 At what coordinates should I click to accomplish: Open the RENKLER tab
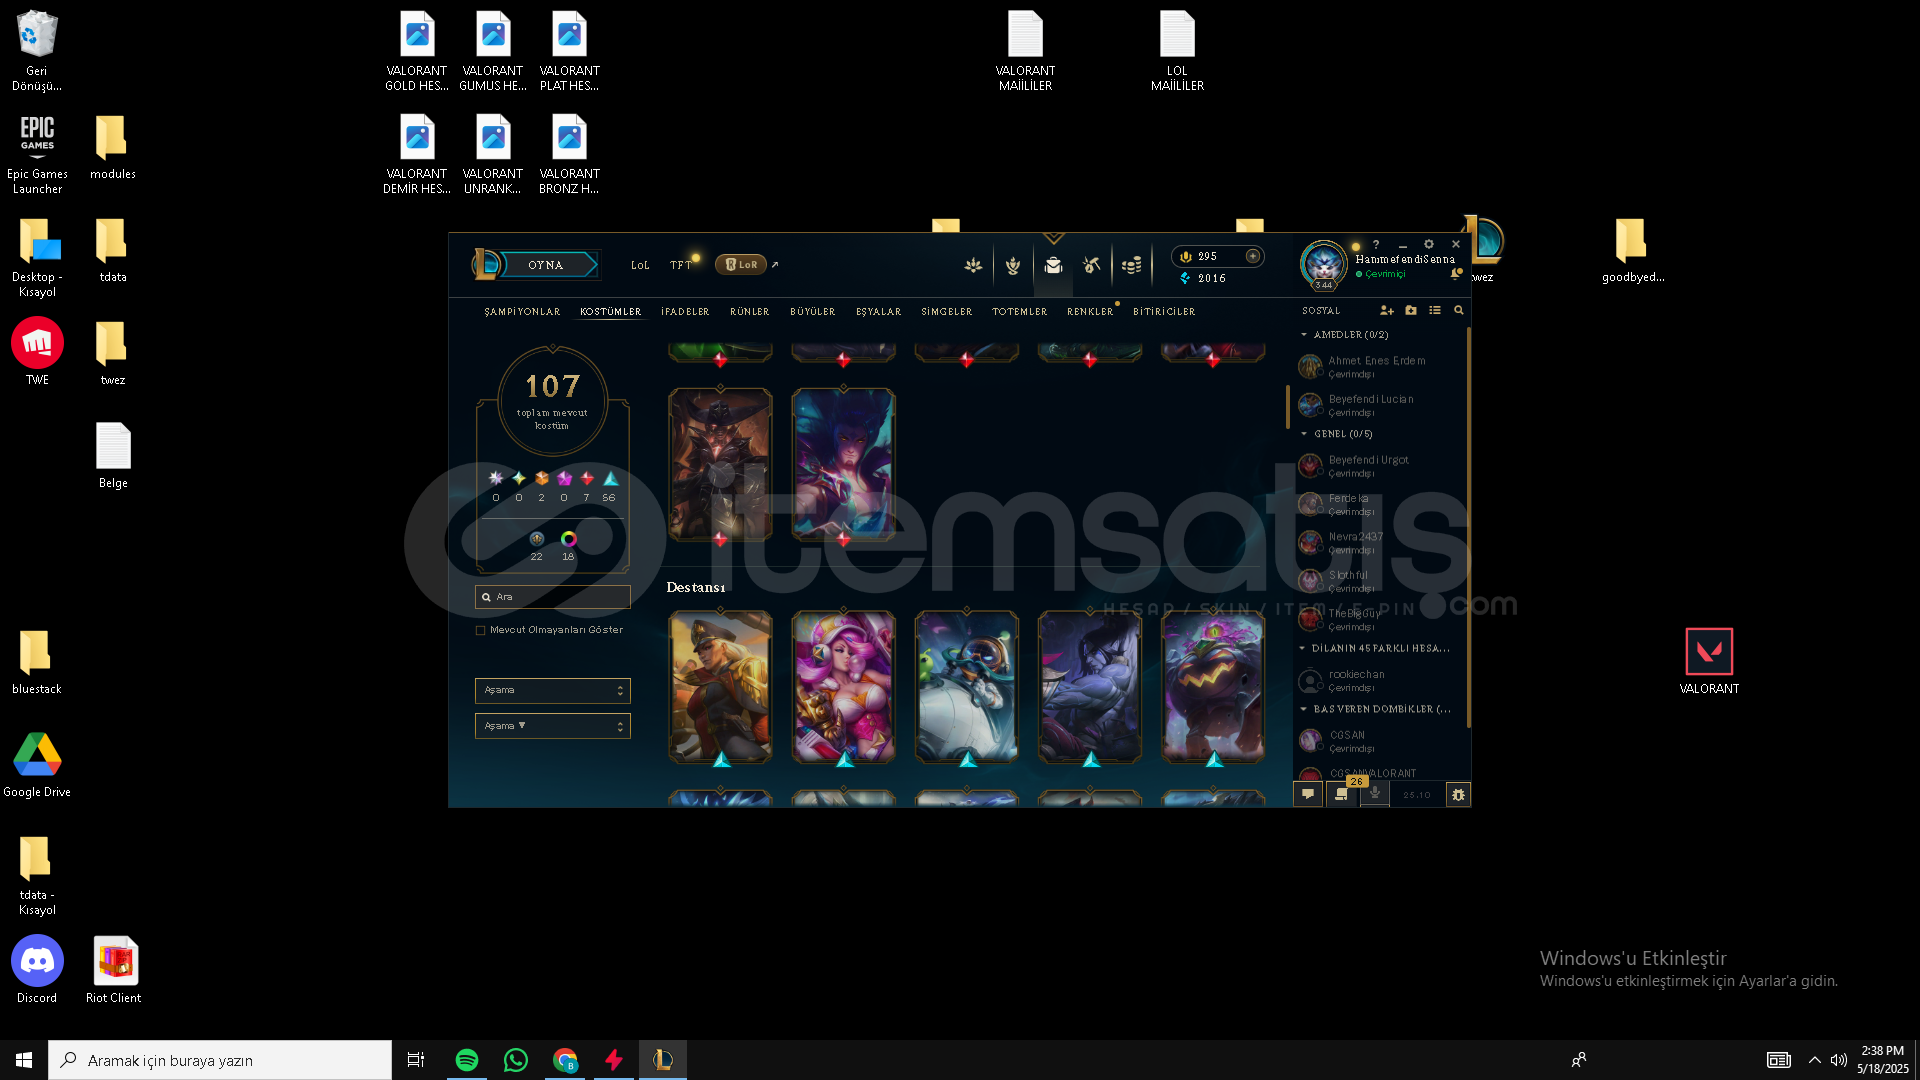tap(1090, 312)
